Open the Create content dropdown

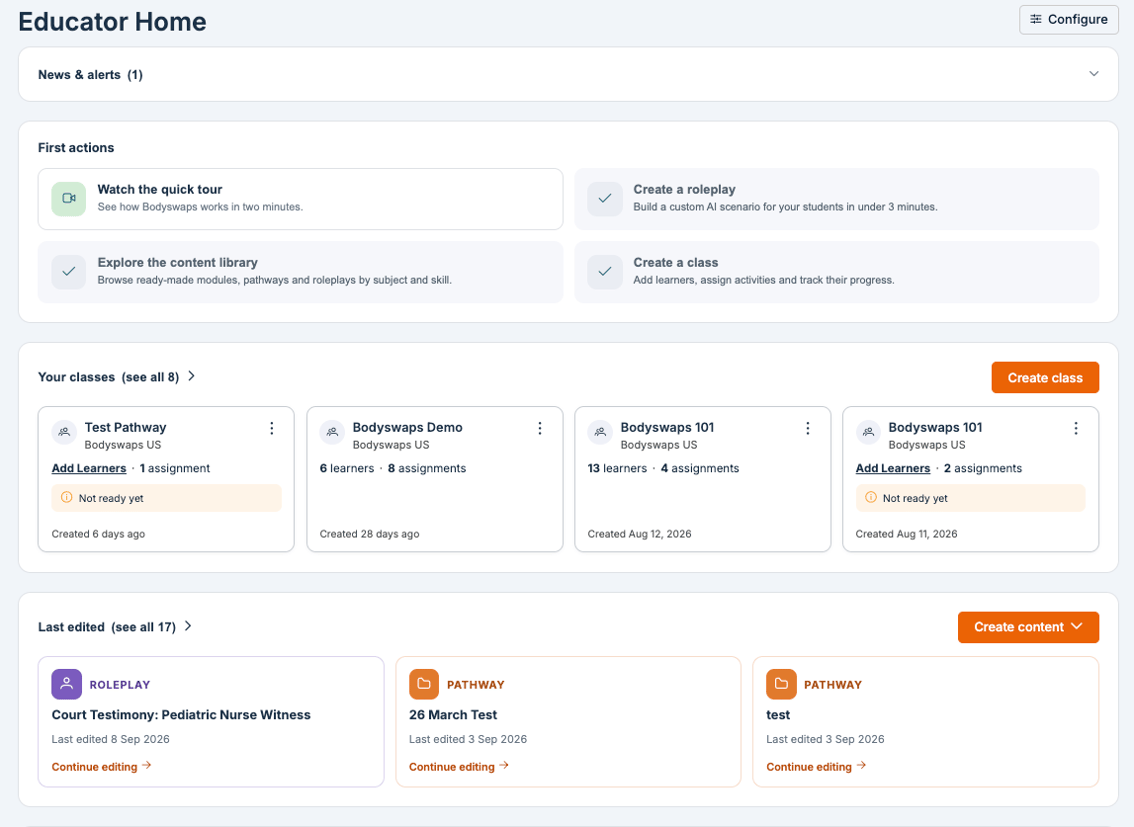coord(1028,627)
